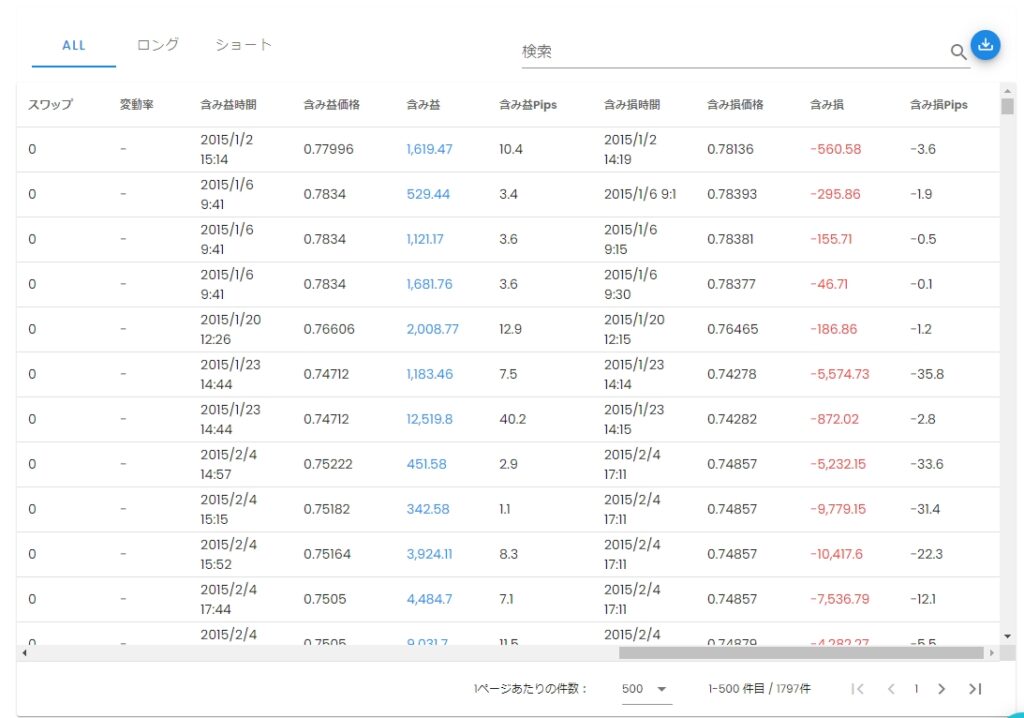Click the blue download button
The image size is (1024, 718).
point(985,45)
